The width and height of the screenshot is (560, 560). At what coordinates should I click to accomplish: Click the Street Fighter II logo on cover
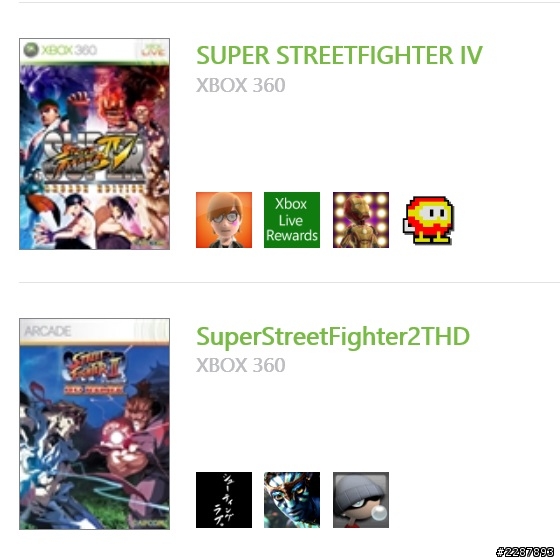coord(94,371)
